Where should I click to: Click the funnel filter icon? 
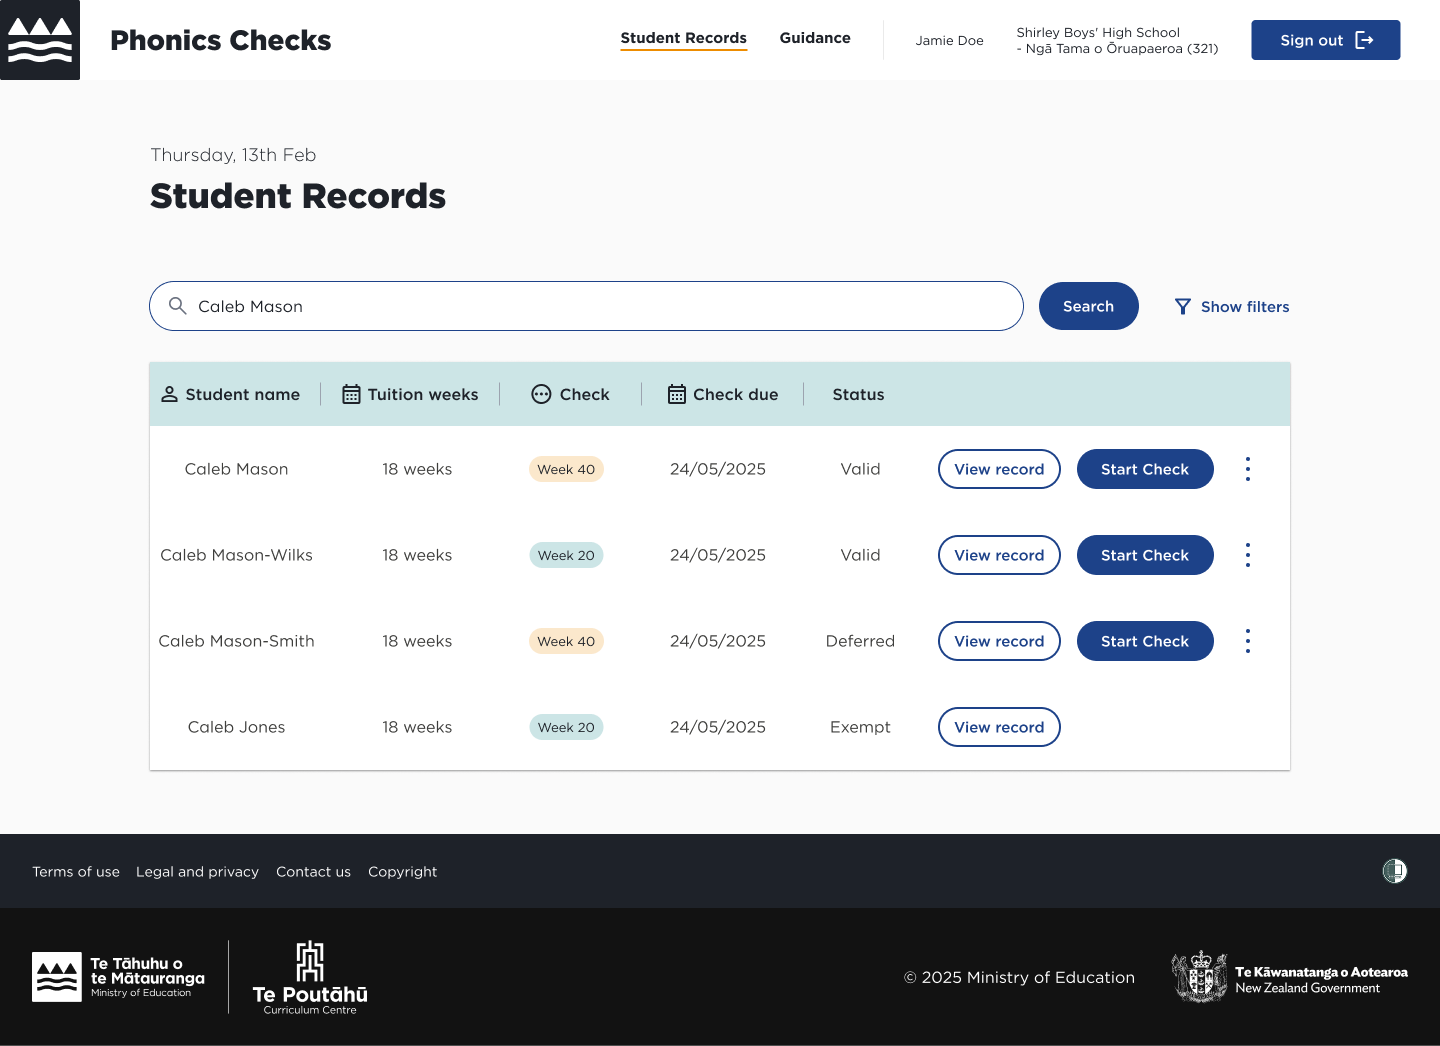(1182, 307)
